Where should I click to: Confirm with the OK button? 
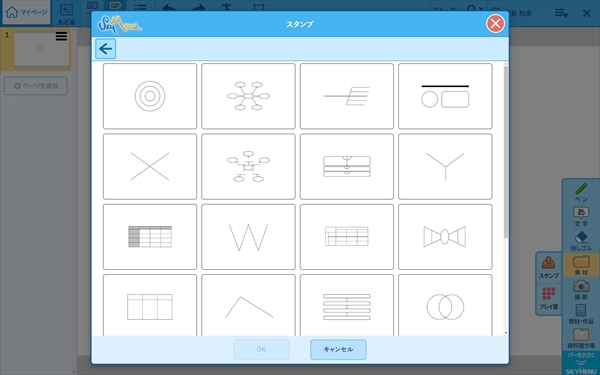click(261, 349)
